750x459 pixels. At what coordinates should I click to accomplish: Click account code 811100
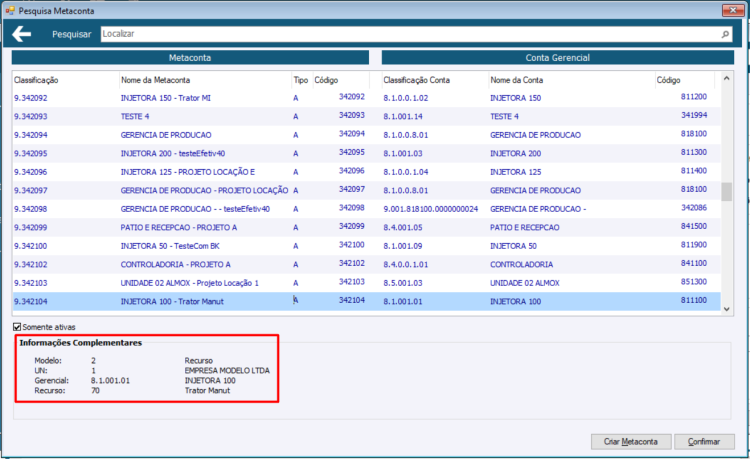coord(694,300)
